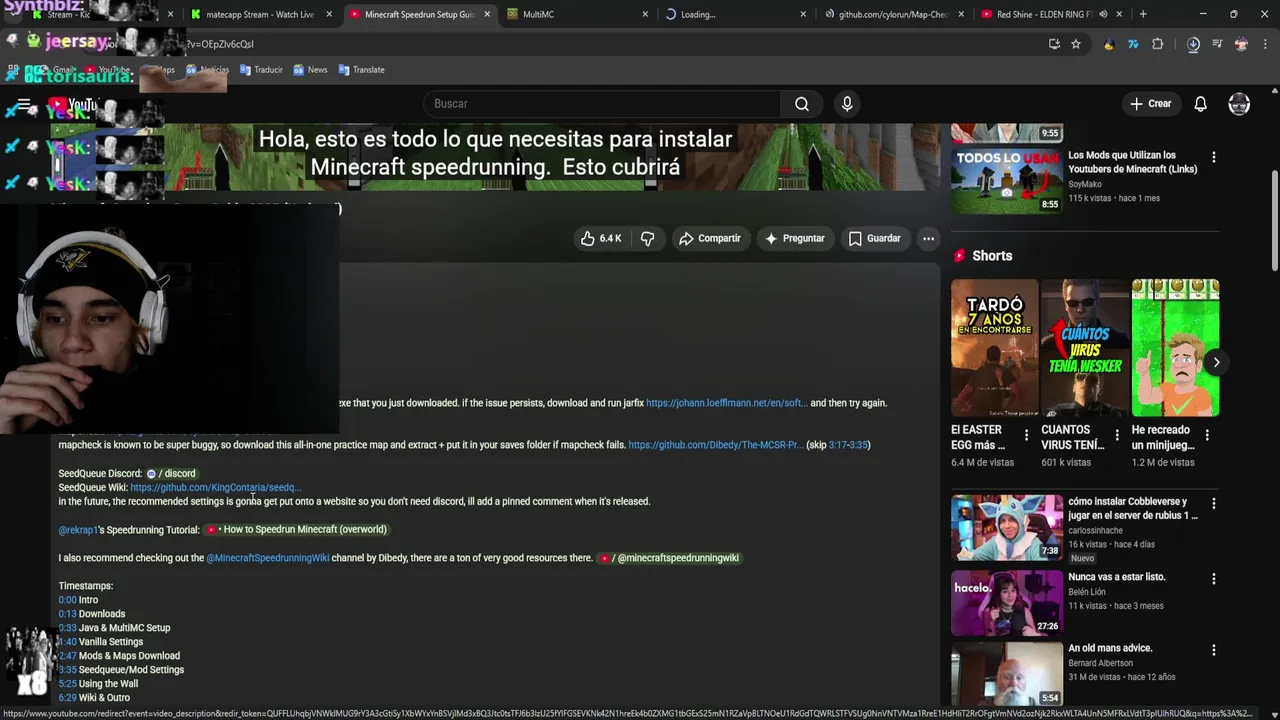Open the @rekrap1 channel mention
Screen dimensions: 1280x720
coord(78,529)
